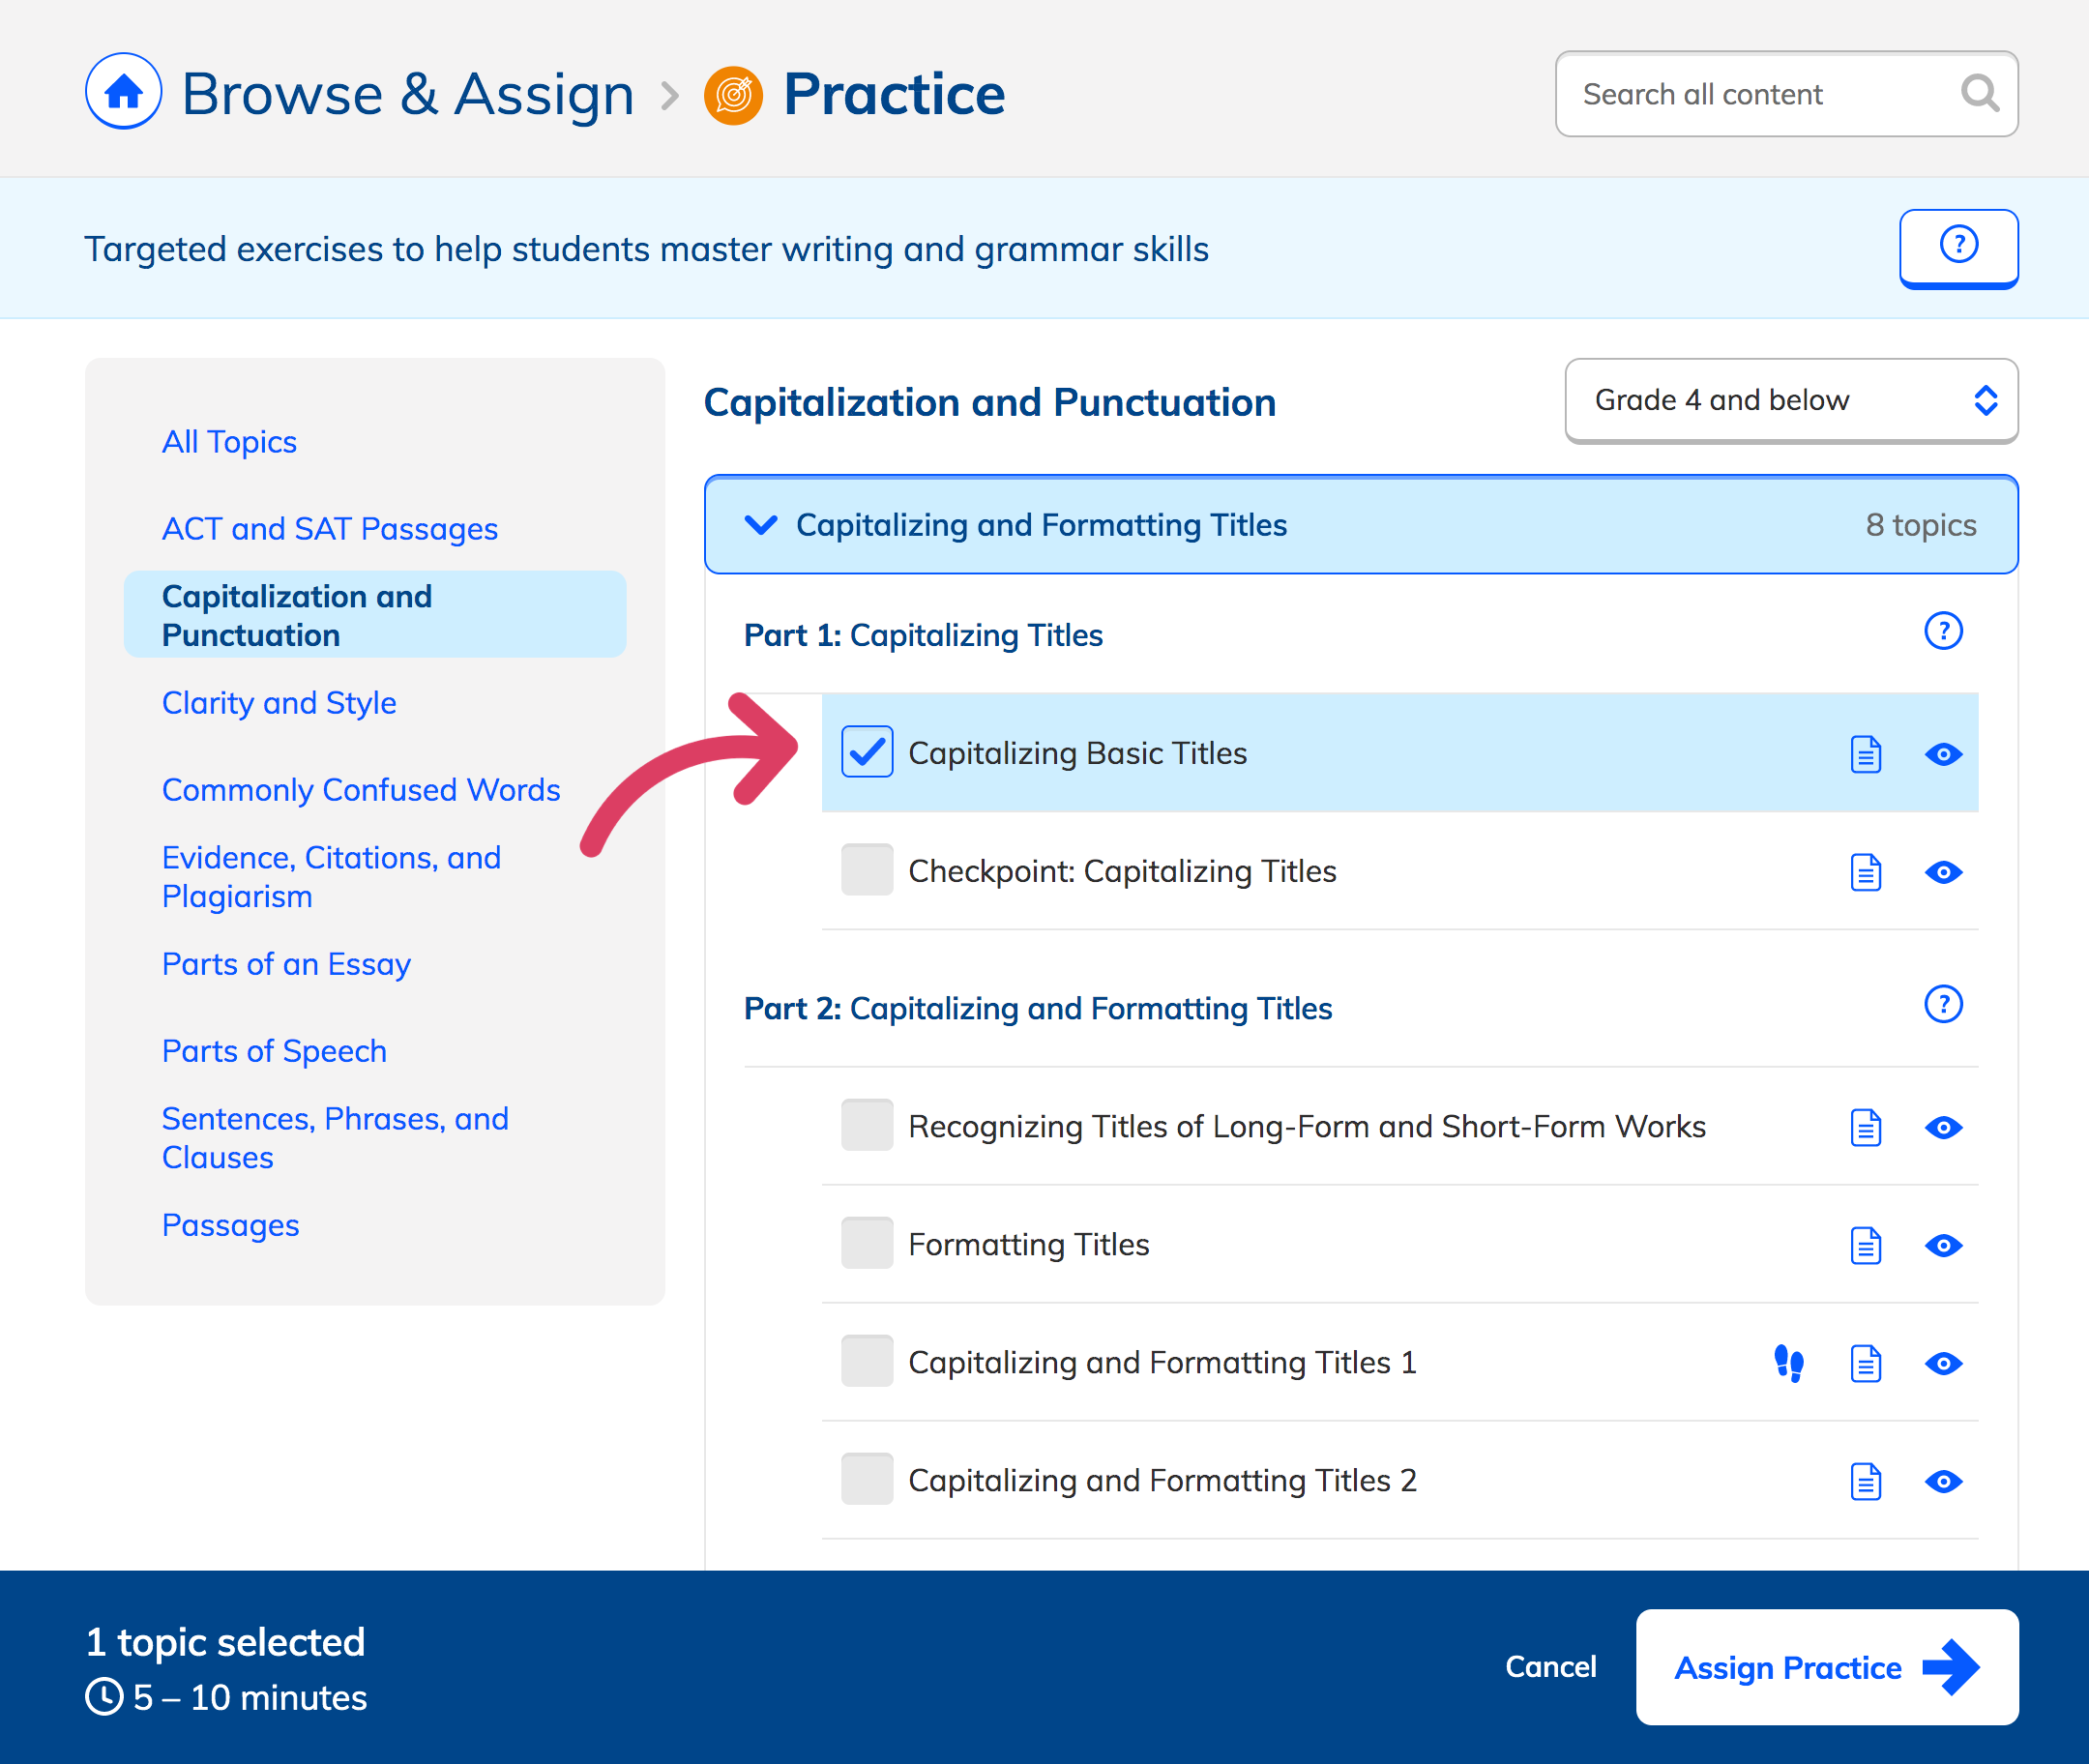Select Evidence, Citations, and Plagiarism topic
Screen dimensions: 2089x1764
[332, 877]
